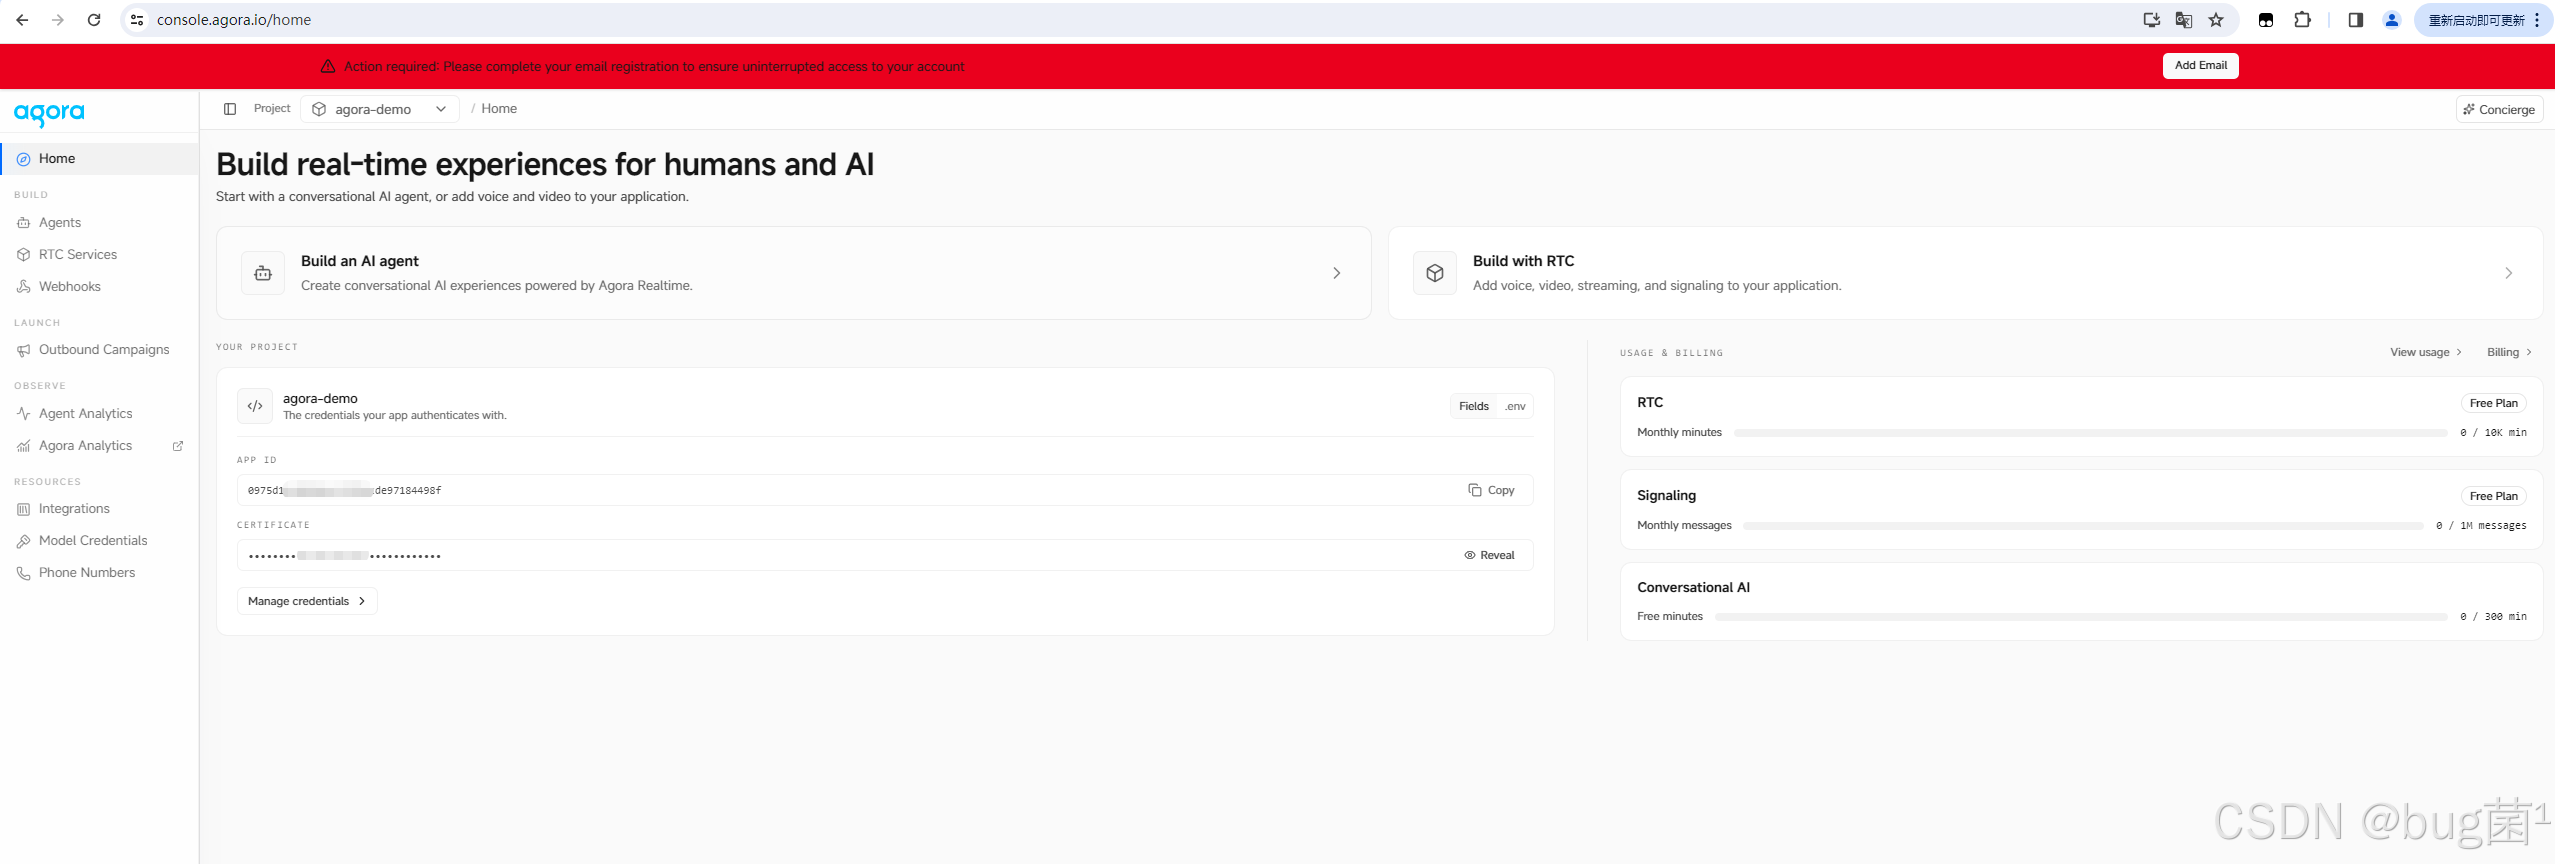
Task: Click the browser forward arrow
Action: tap(58, 20)
